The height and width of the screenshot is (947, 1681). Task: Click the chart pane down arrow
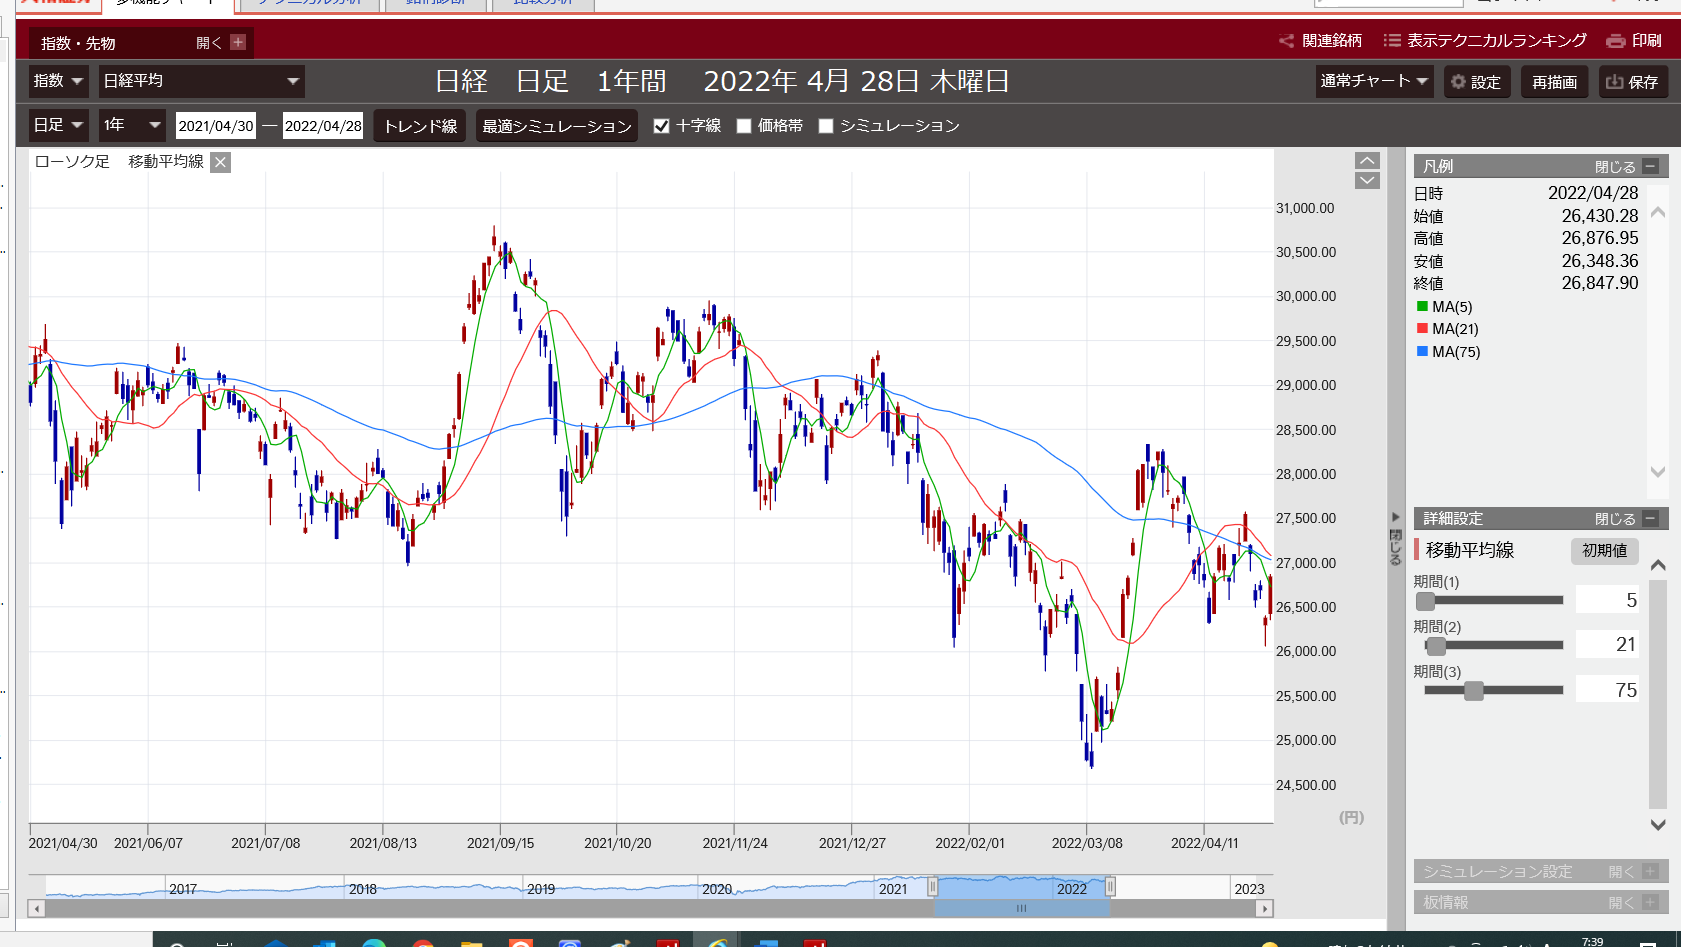click(1367, 180)
